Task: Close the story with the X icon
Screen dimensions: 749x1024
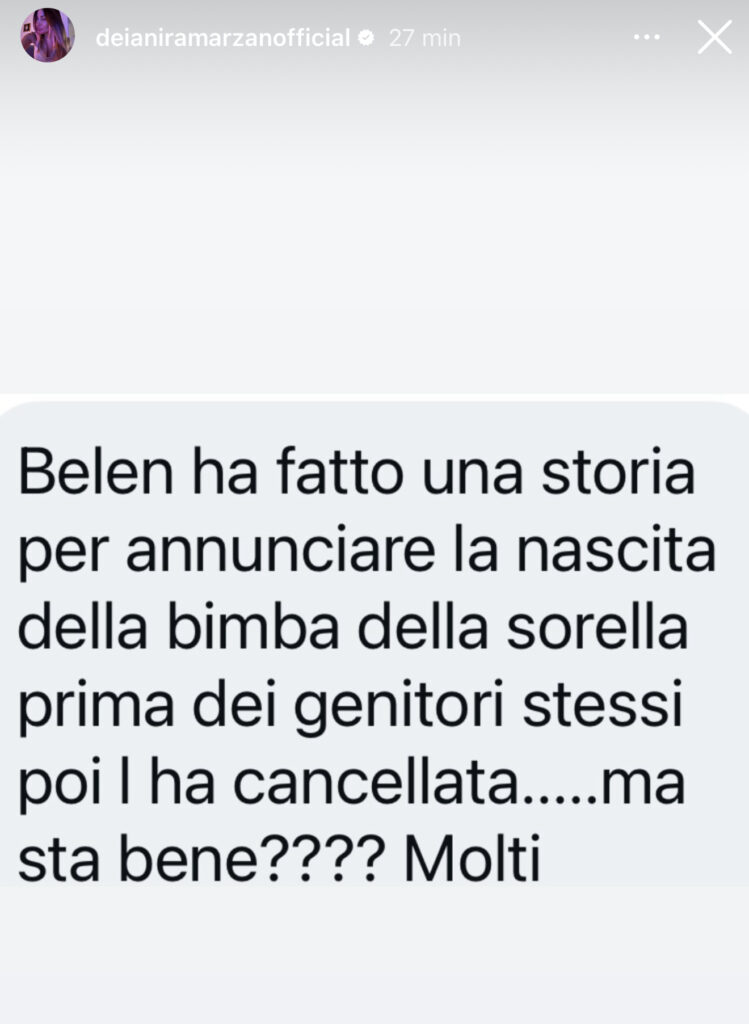Action: 714,37
